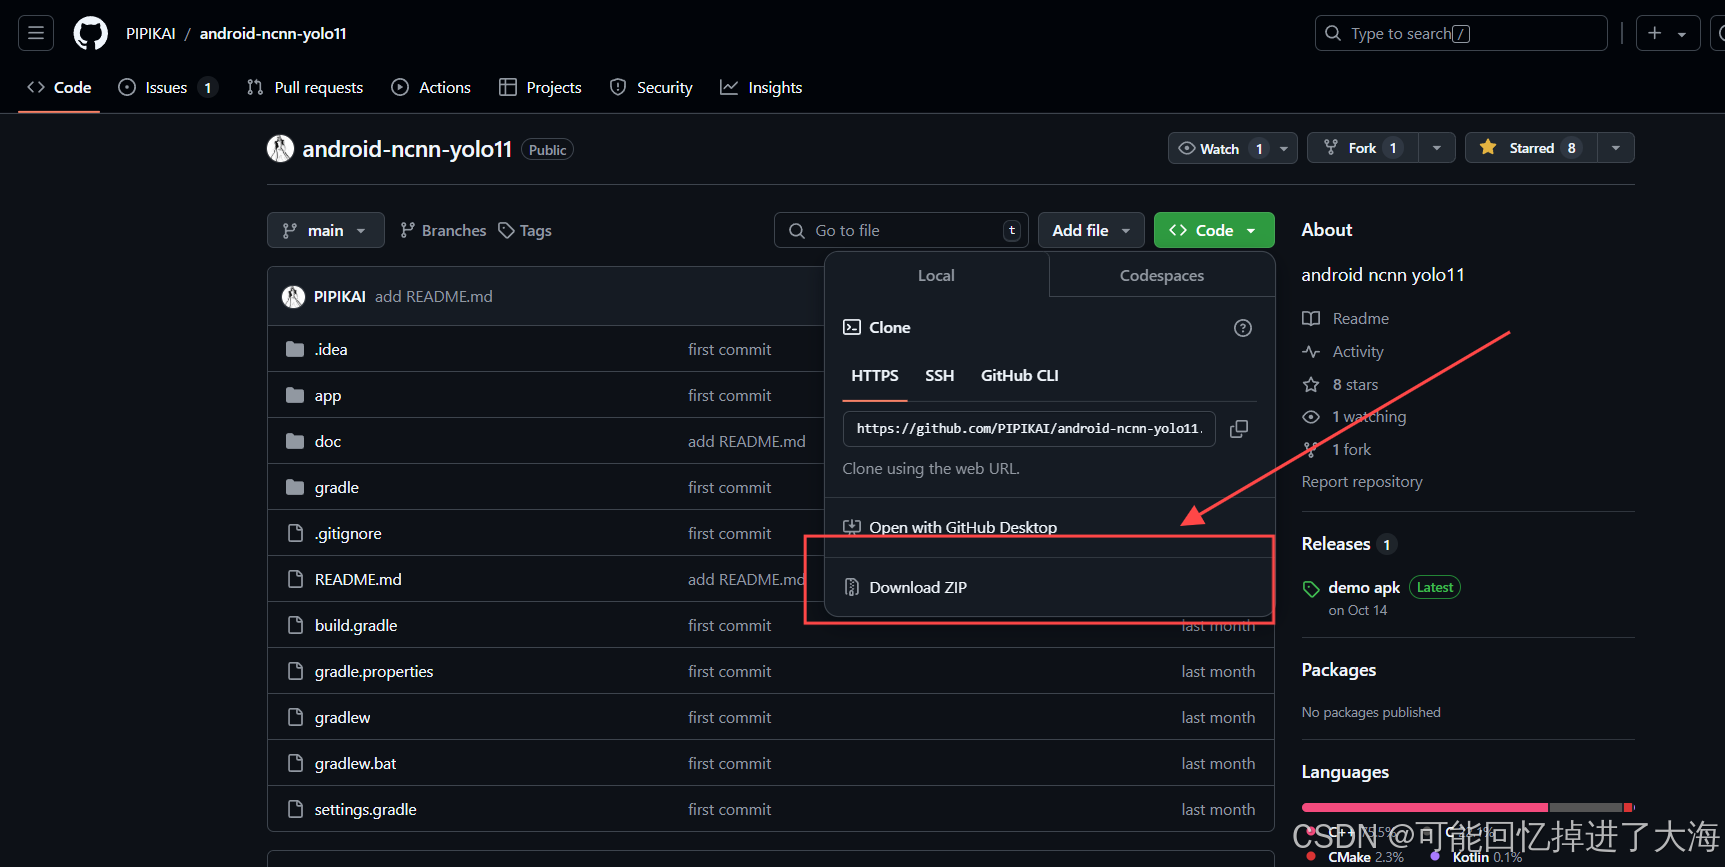Open the Starred lists dropdown arrow

[1616, 148]
